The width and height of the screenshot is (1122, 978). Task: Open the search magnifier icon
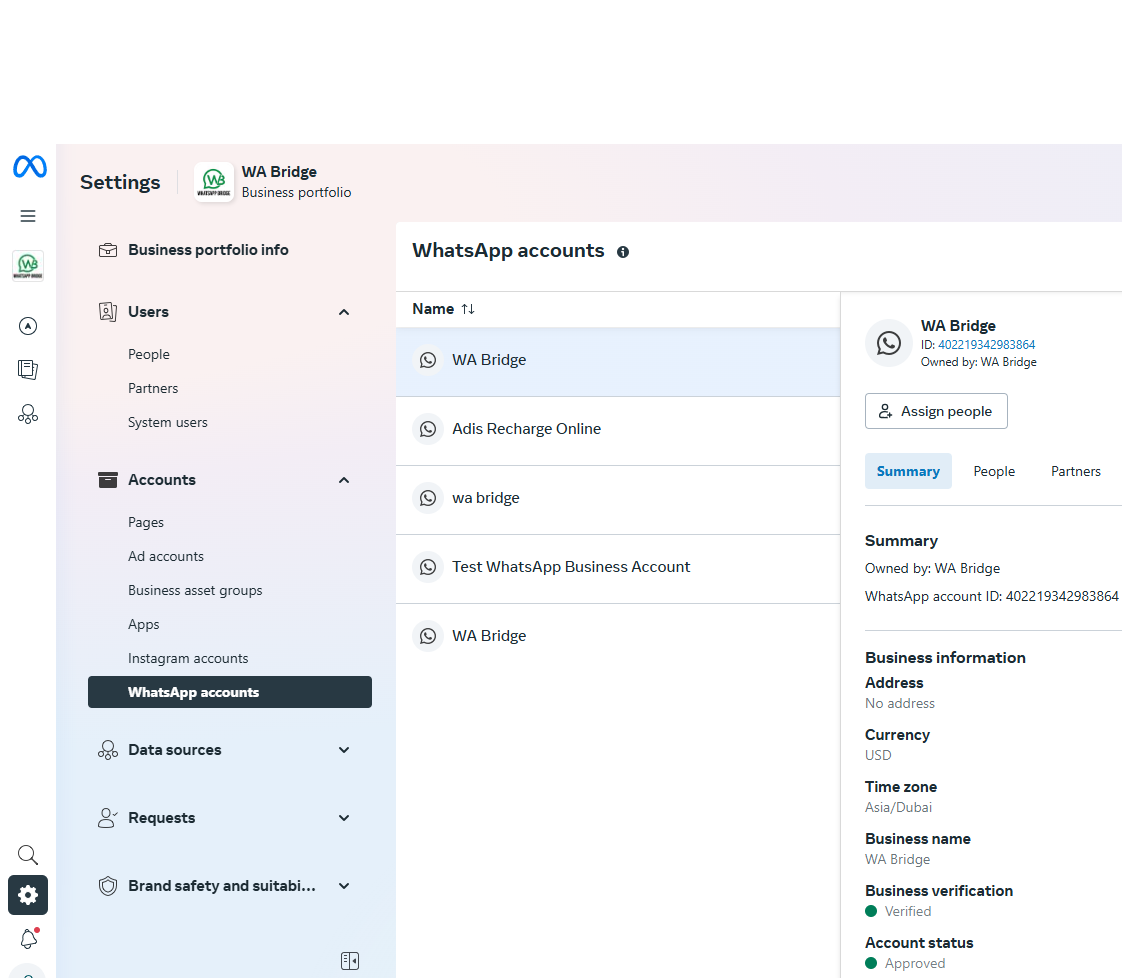[x=28, y=855]
